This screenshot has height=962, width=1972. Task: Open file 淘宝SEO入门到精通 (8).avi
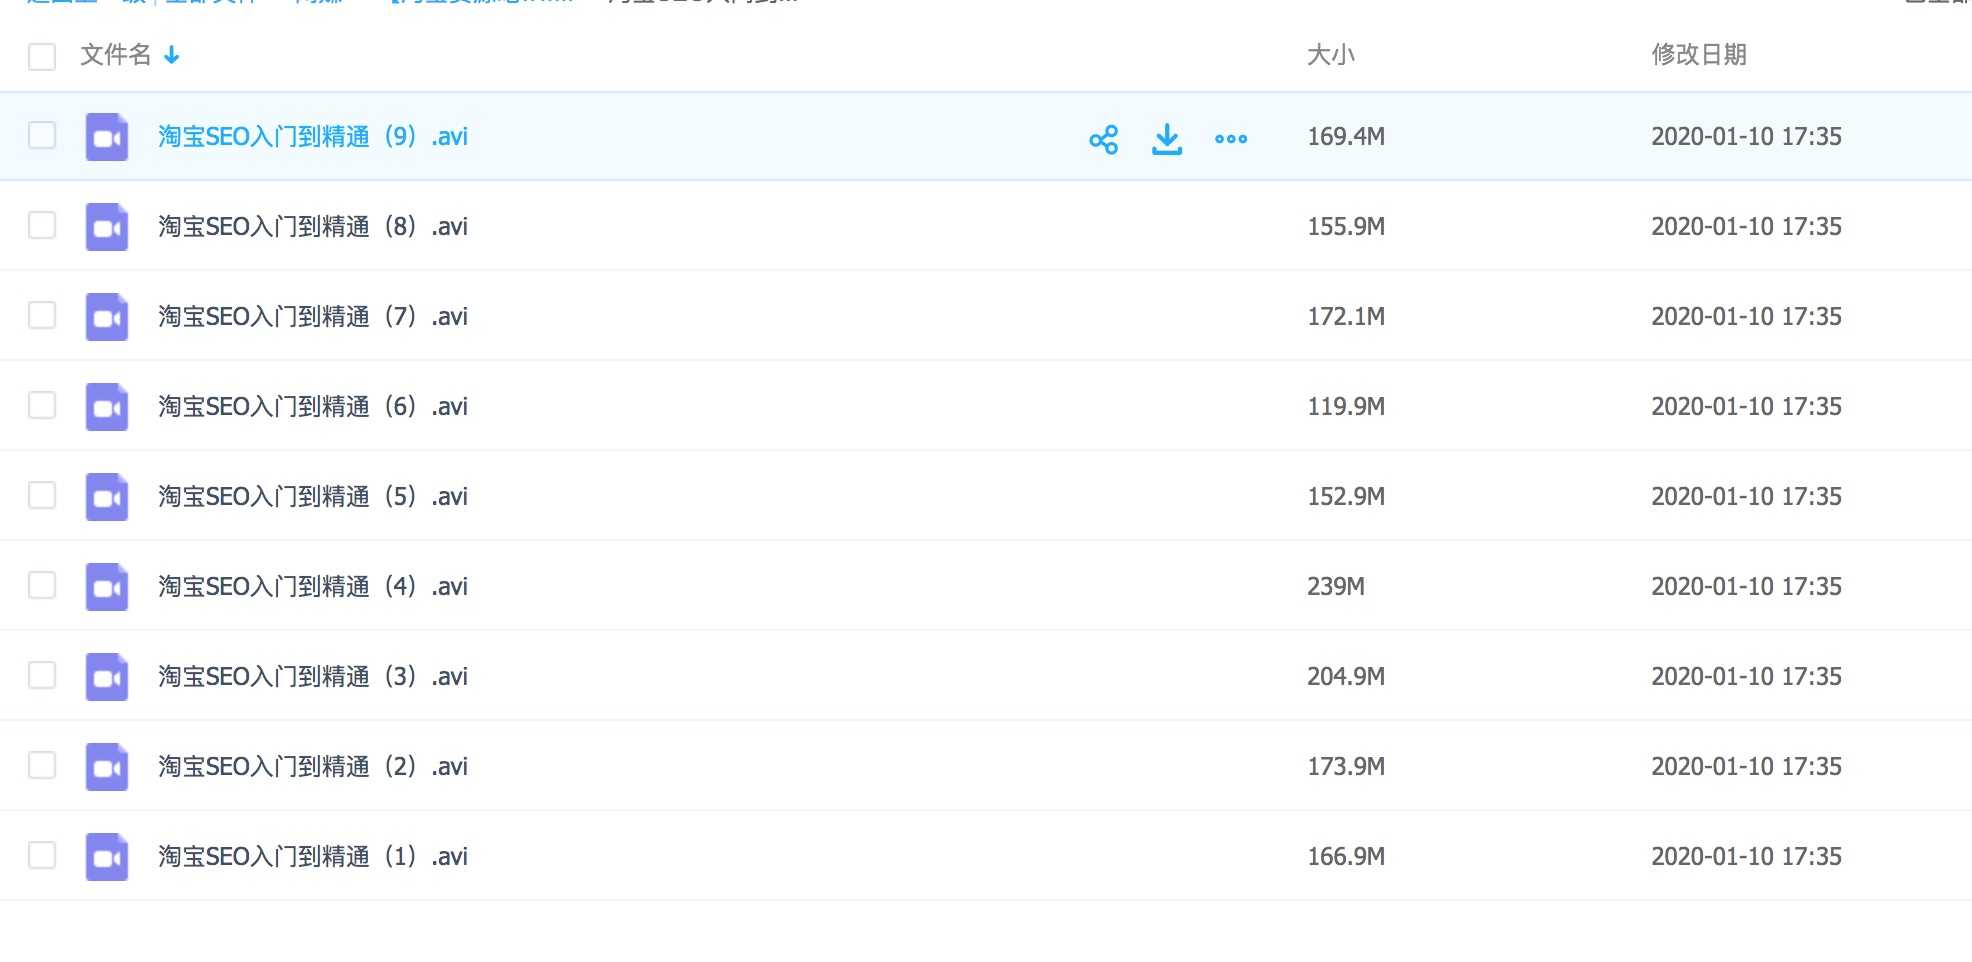pyautogui.click(x=313, y=227)
